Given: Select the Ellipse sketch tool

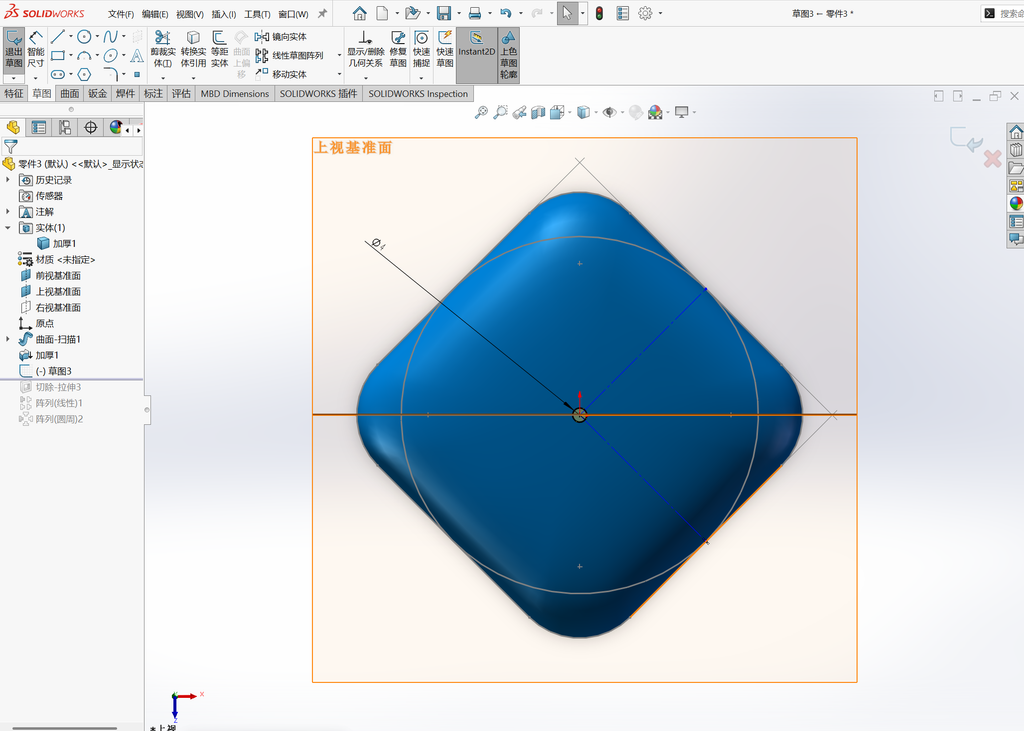Looking at the screenshot, I should tap(110, 56).
